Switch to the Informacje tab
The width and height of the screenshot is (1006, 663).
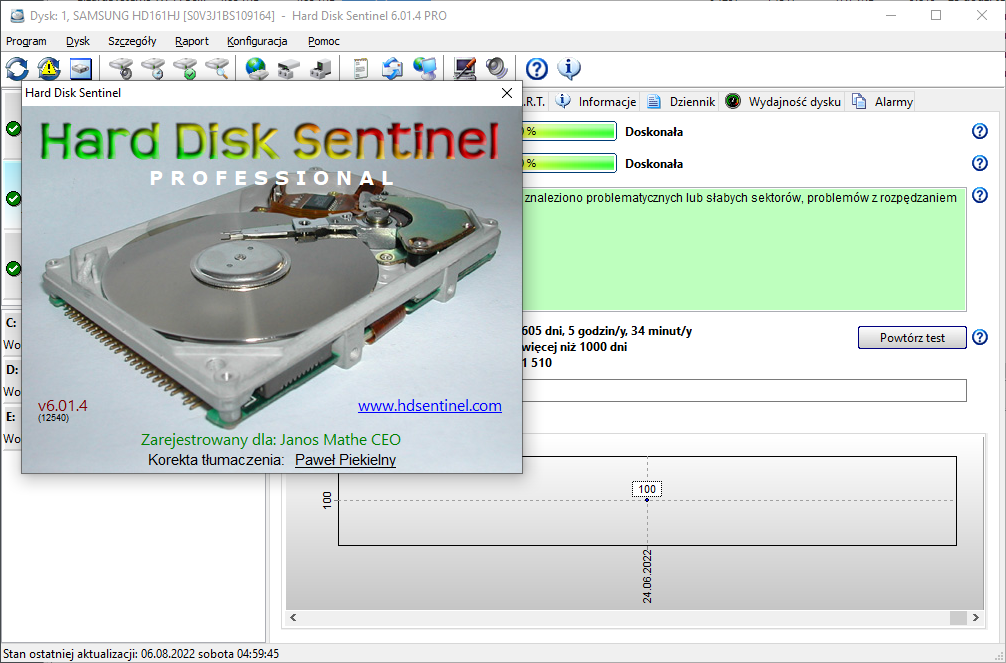[597, 101]
